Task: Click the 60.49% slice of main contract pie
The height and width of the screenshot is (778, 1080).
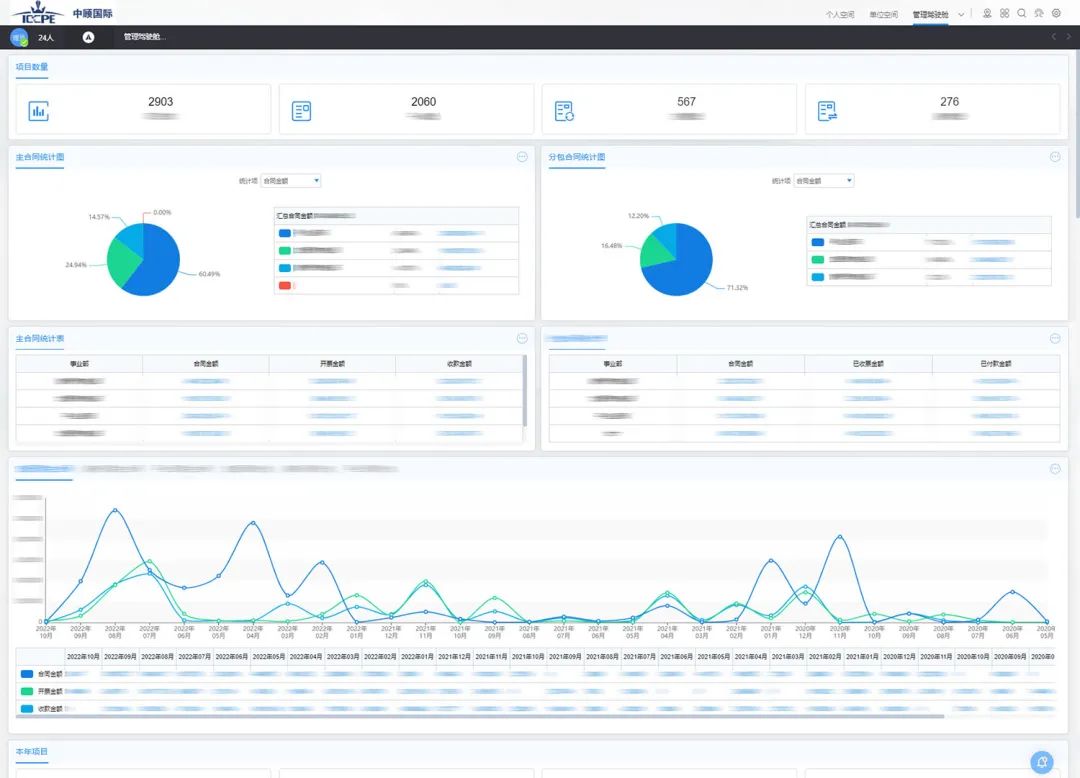Action: tap(158, 265)
